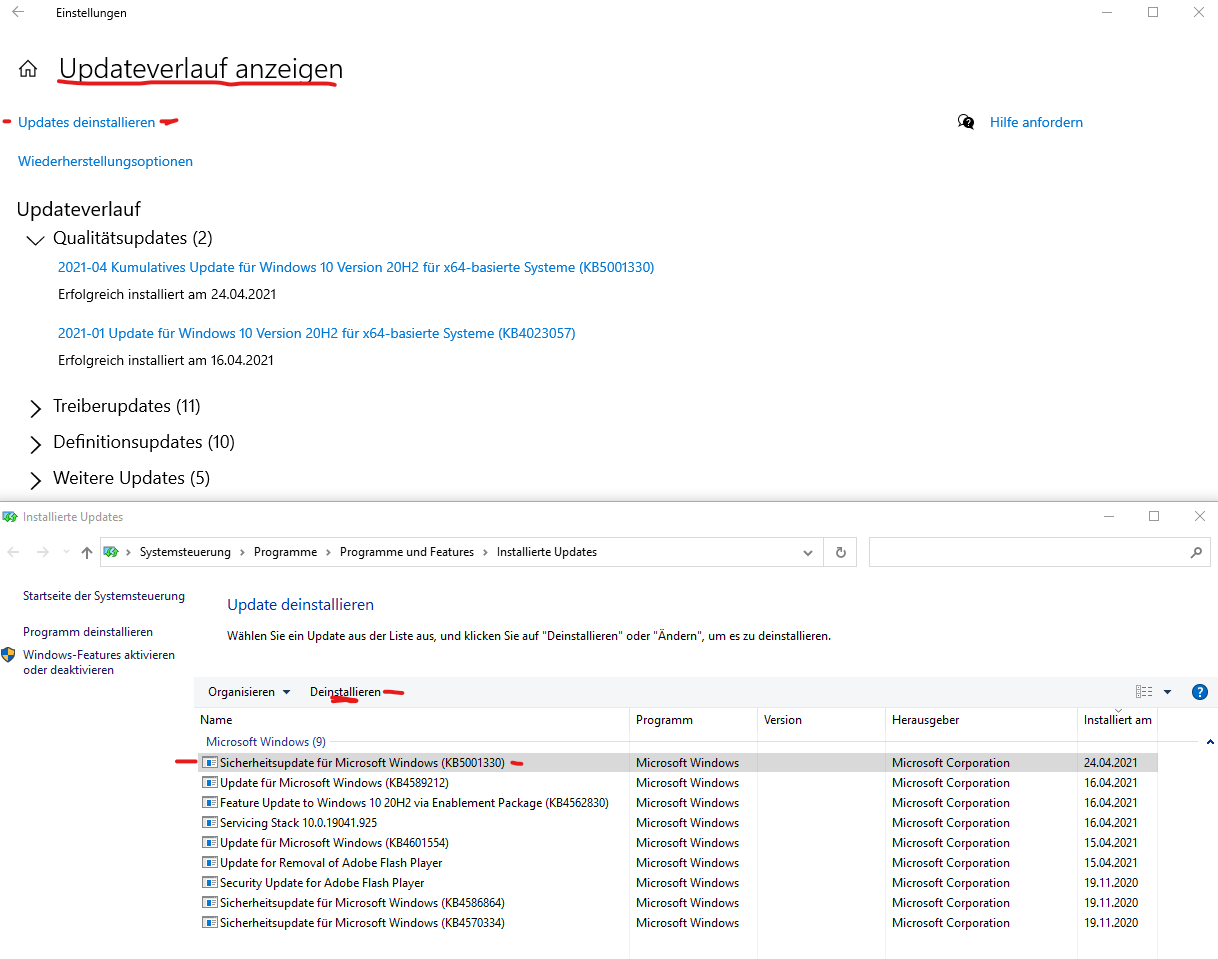Viewport: 1218px width, 959px height.
Task: Click the back arrow in Installierte Updates window
Action: tap(14, 552)
